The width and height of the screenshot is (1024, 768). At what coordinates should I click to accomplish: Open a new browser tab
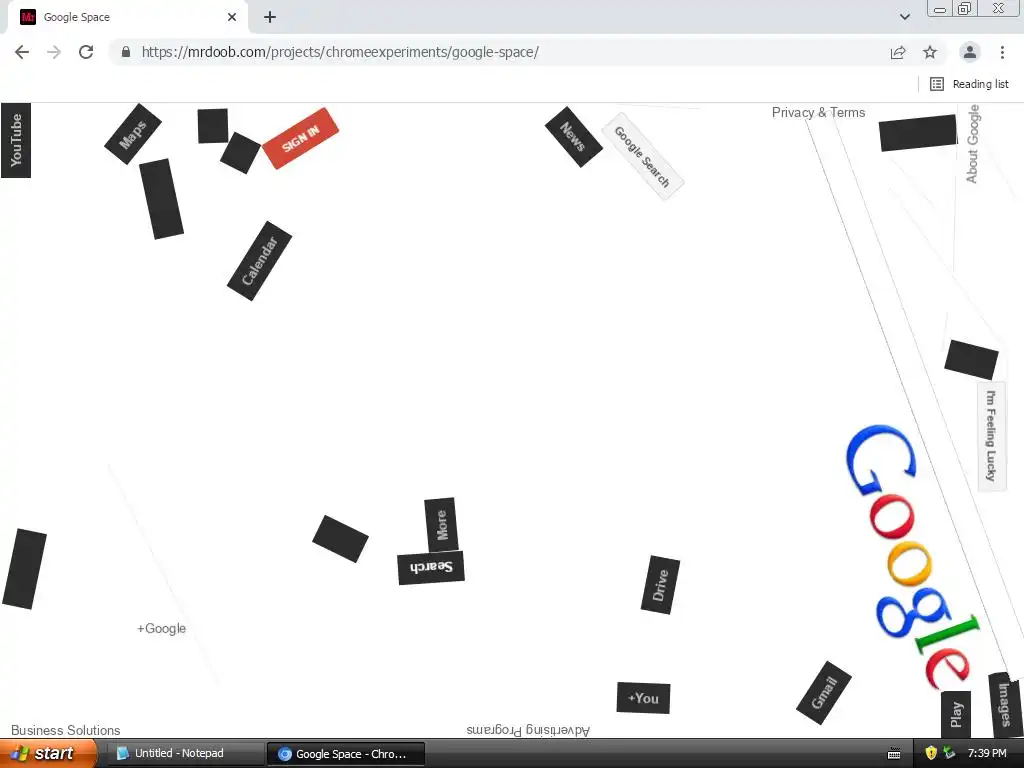click(x=270, y=17)
